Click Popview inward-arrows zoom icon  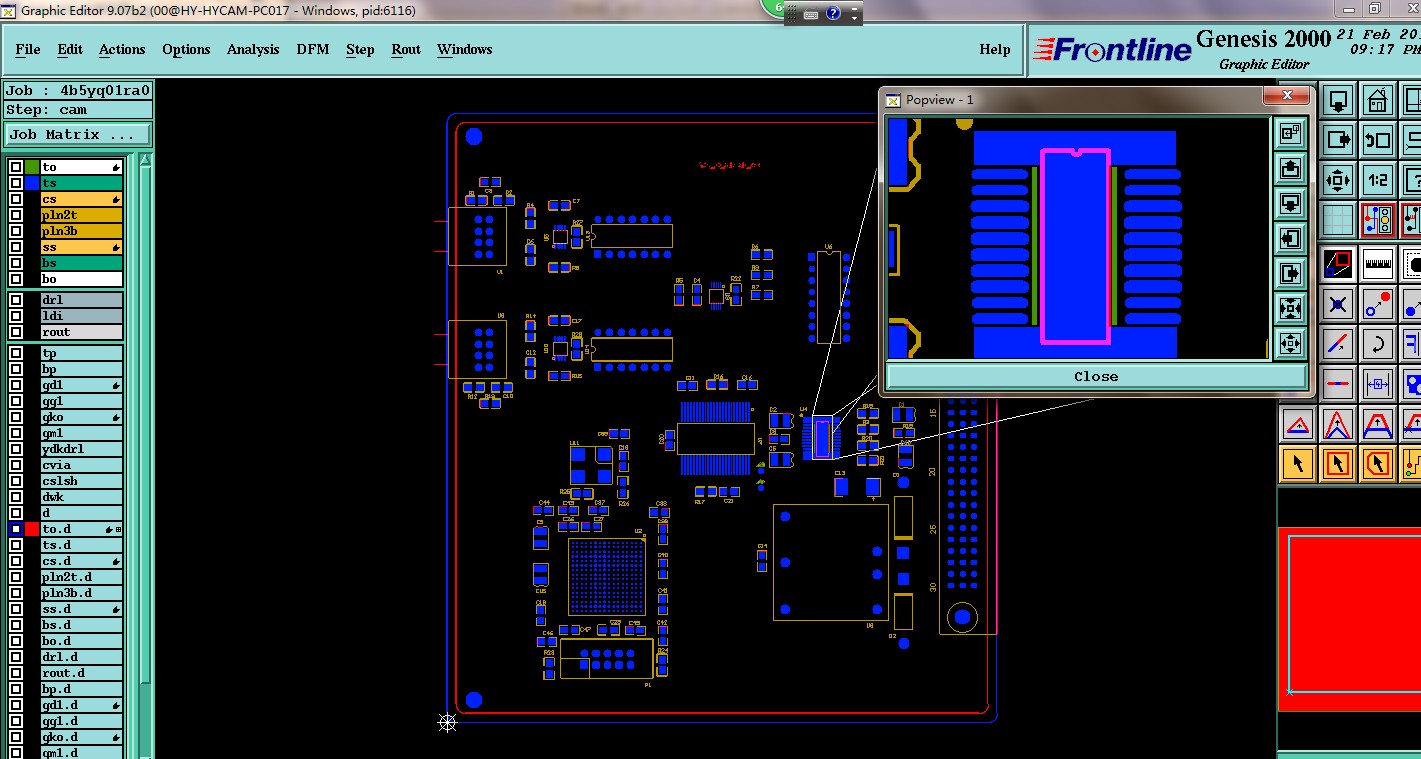[1290, 308]
